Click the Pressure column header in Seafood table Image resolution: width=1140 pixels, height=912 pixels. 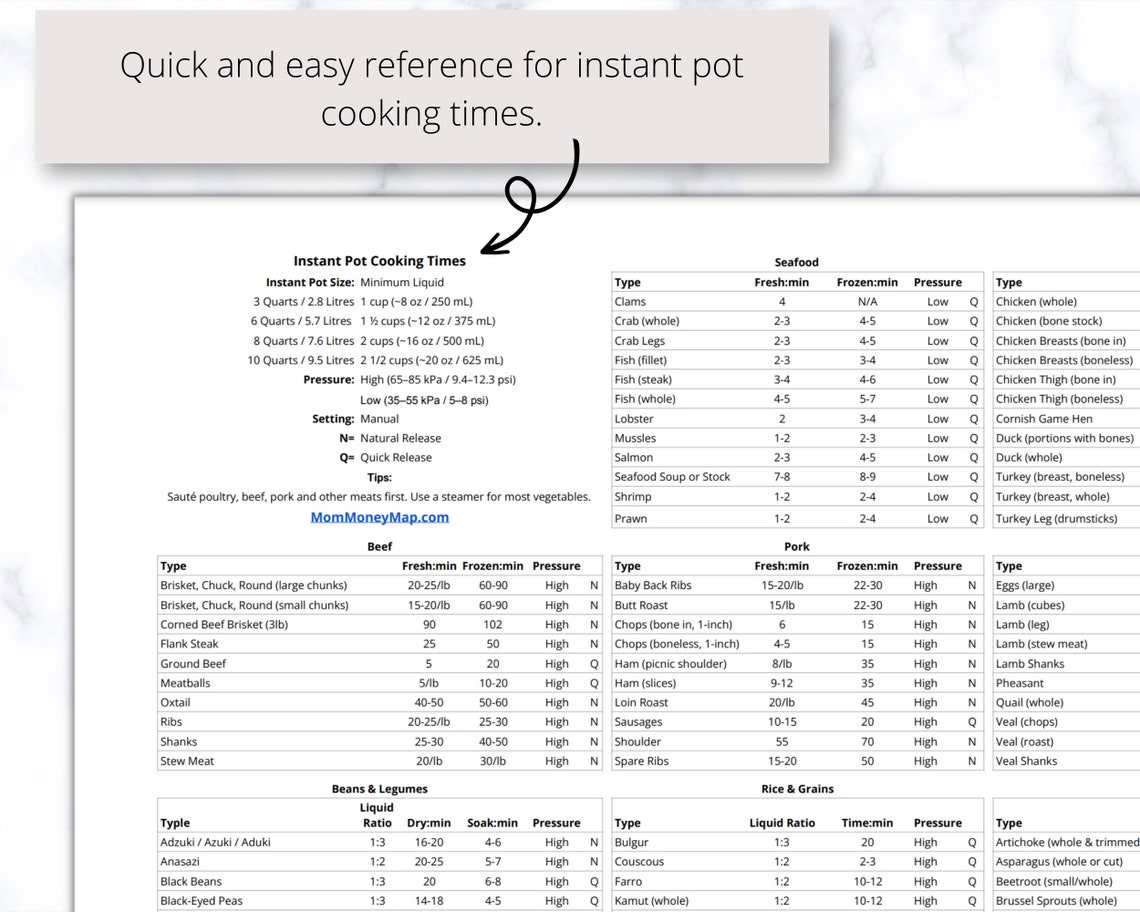pos(936,282)
